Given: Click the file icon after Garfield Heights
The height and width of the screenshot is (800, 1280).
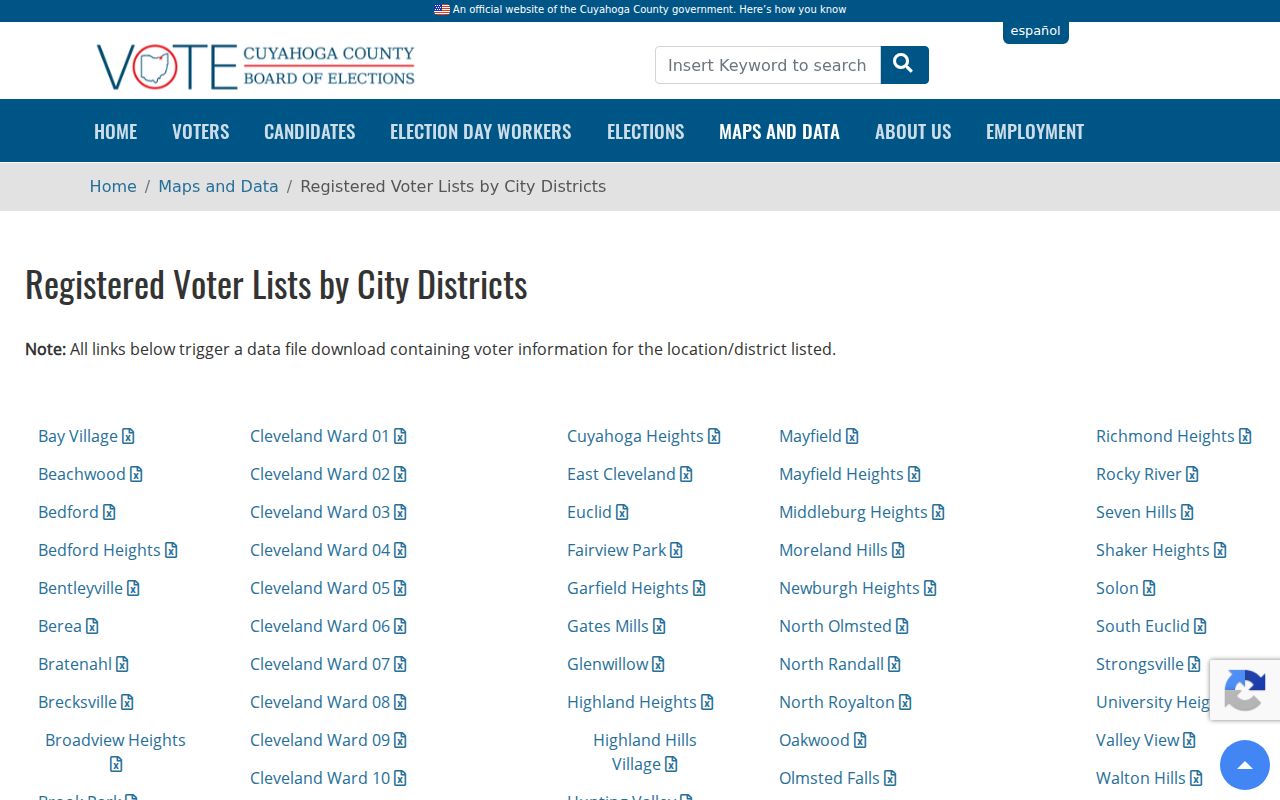Looking at the screenshot, I should click(699, 588).
